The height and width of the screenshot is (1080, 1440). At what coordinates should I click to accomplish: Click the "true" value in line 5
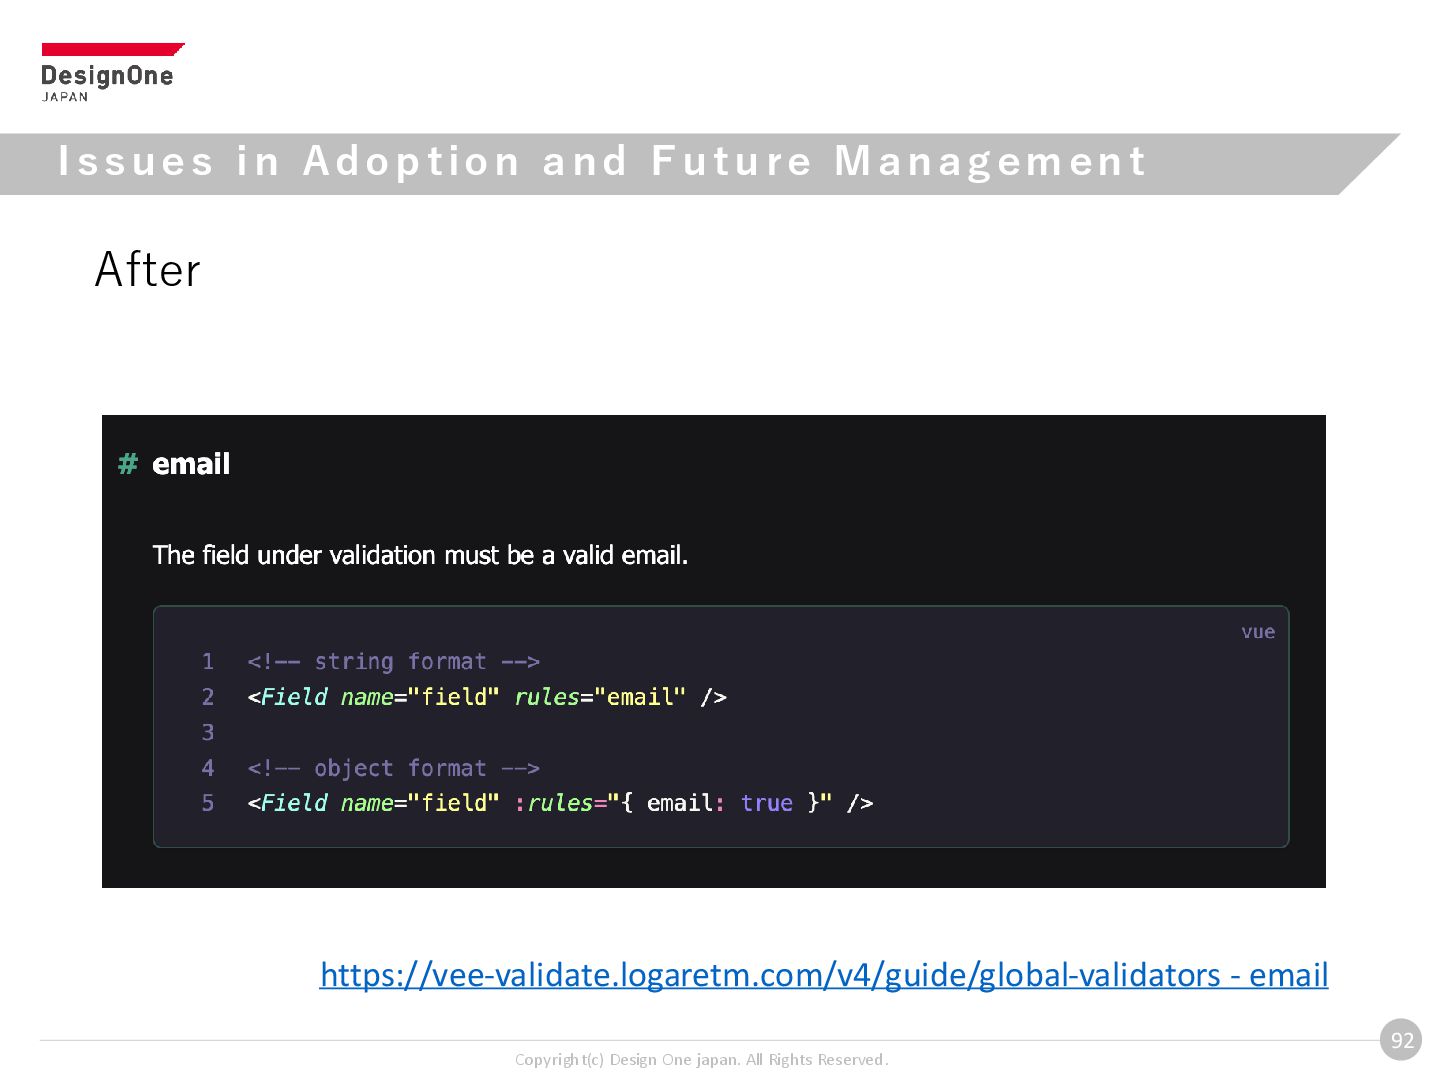click(x=767, y=803)
